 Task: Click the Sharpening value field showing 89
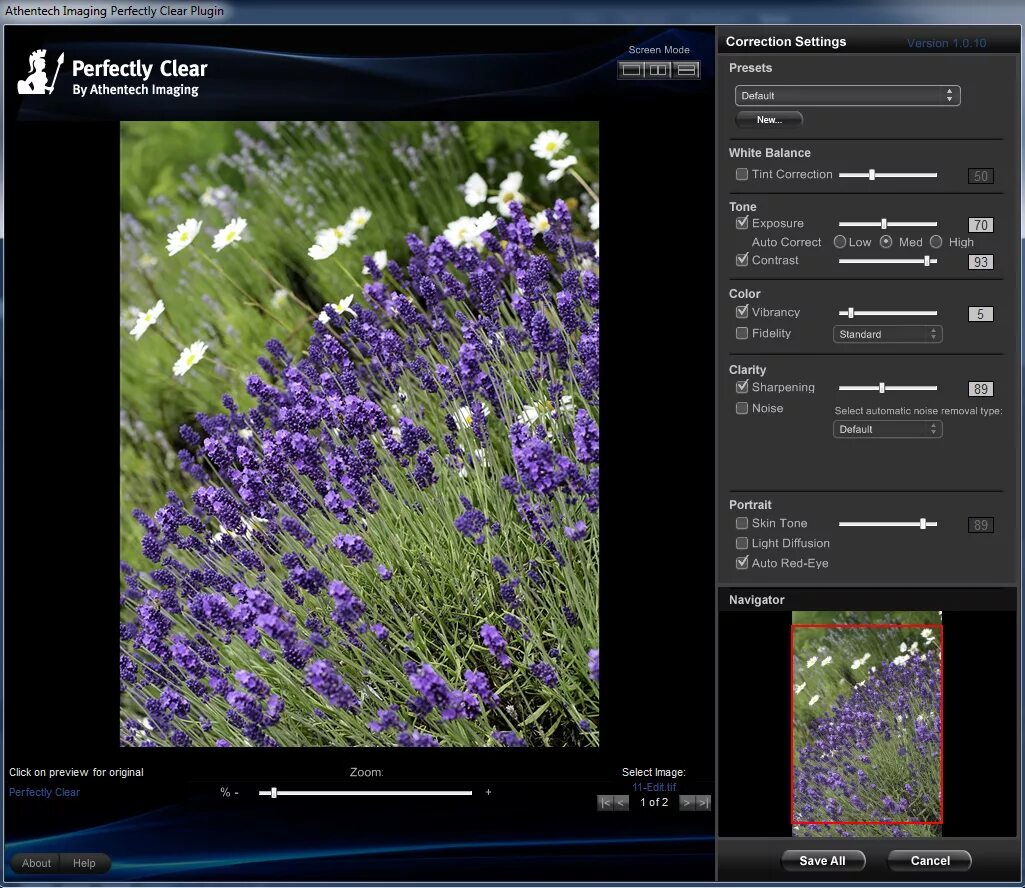click(x=981, y=389)
